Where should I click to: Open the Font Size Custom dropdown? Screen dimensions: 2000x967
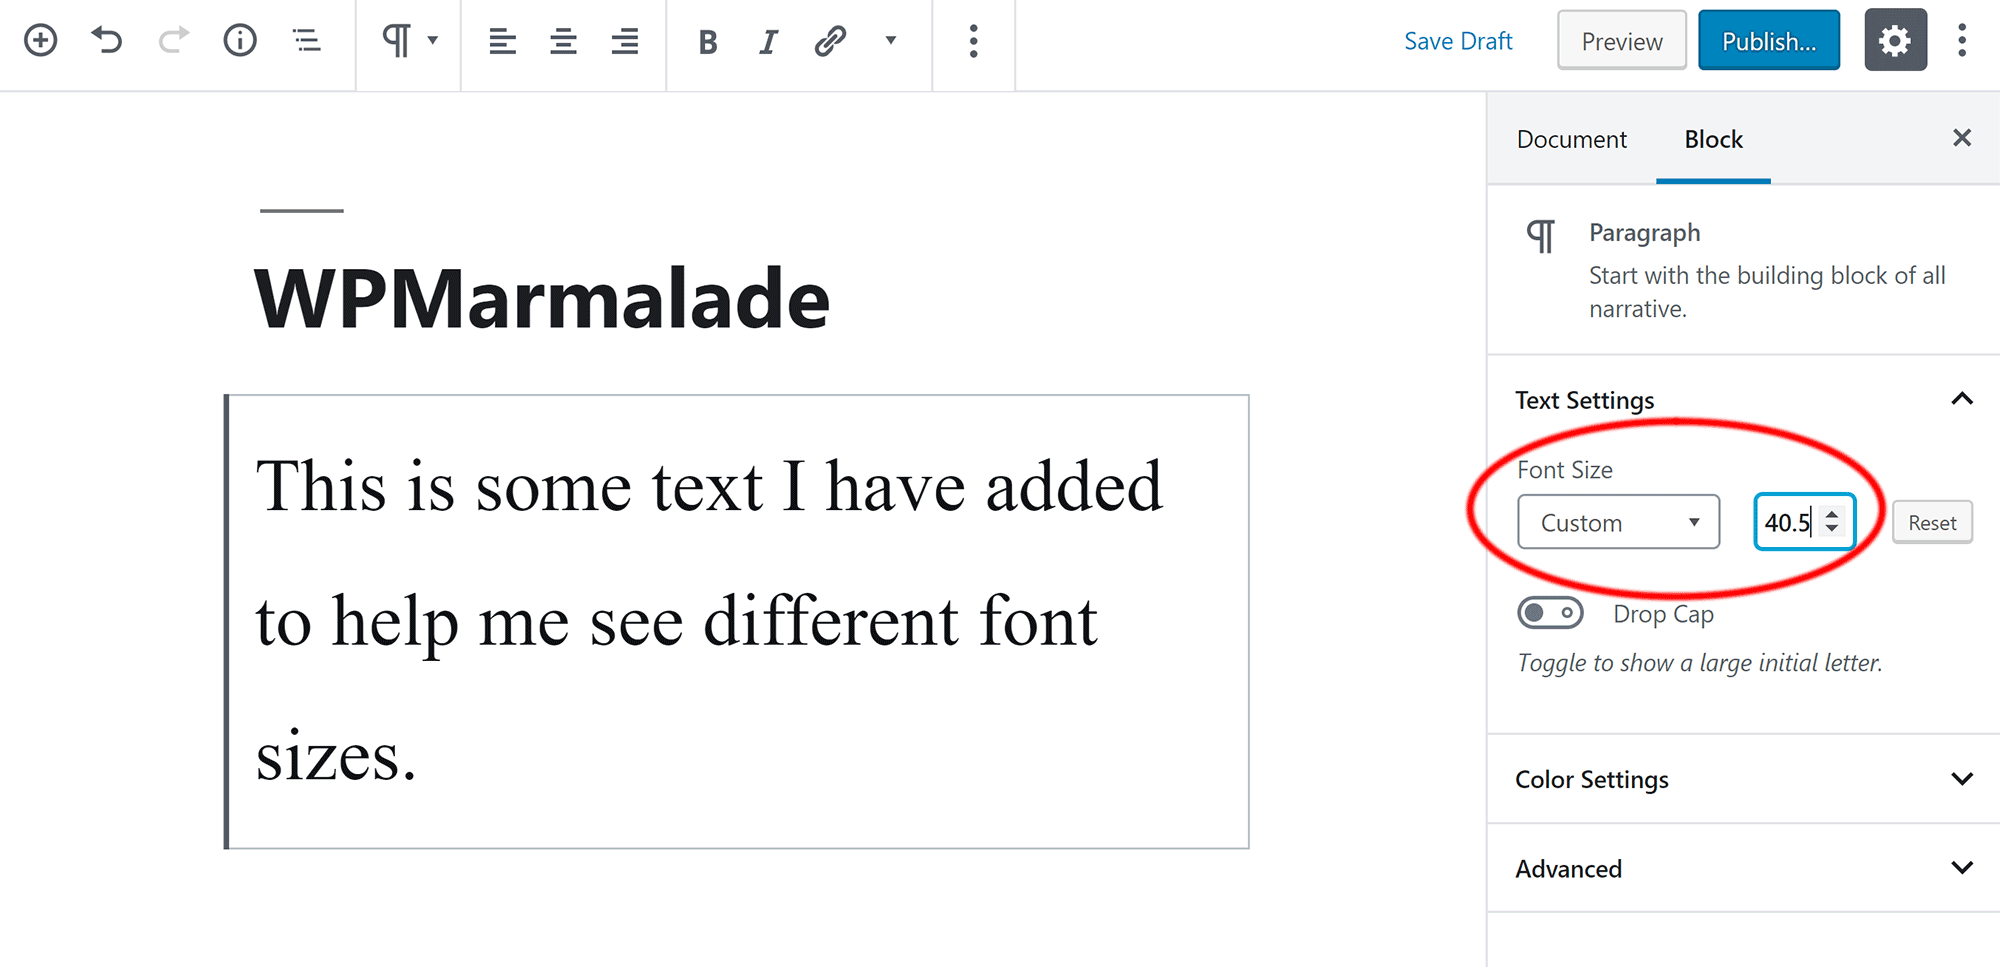(1618, 521)
